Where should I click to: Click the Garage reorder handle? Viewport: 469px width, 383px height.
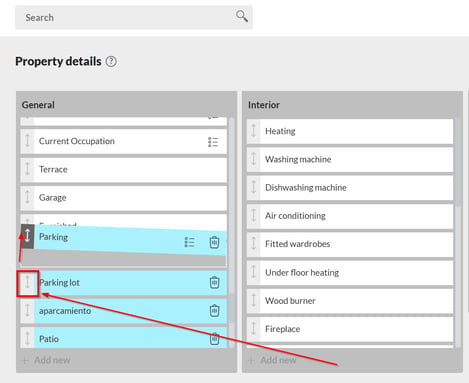tap(27, 198)
